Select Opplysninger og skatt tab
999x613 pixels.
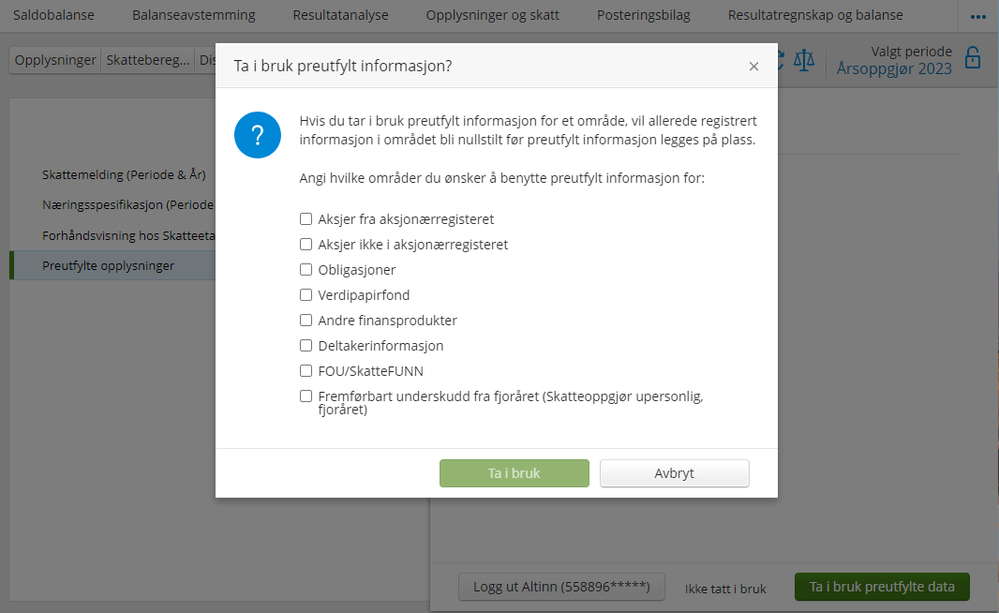click(x=492, y=15)
